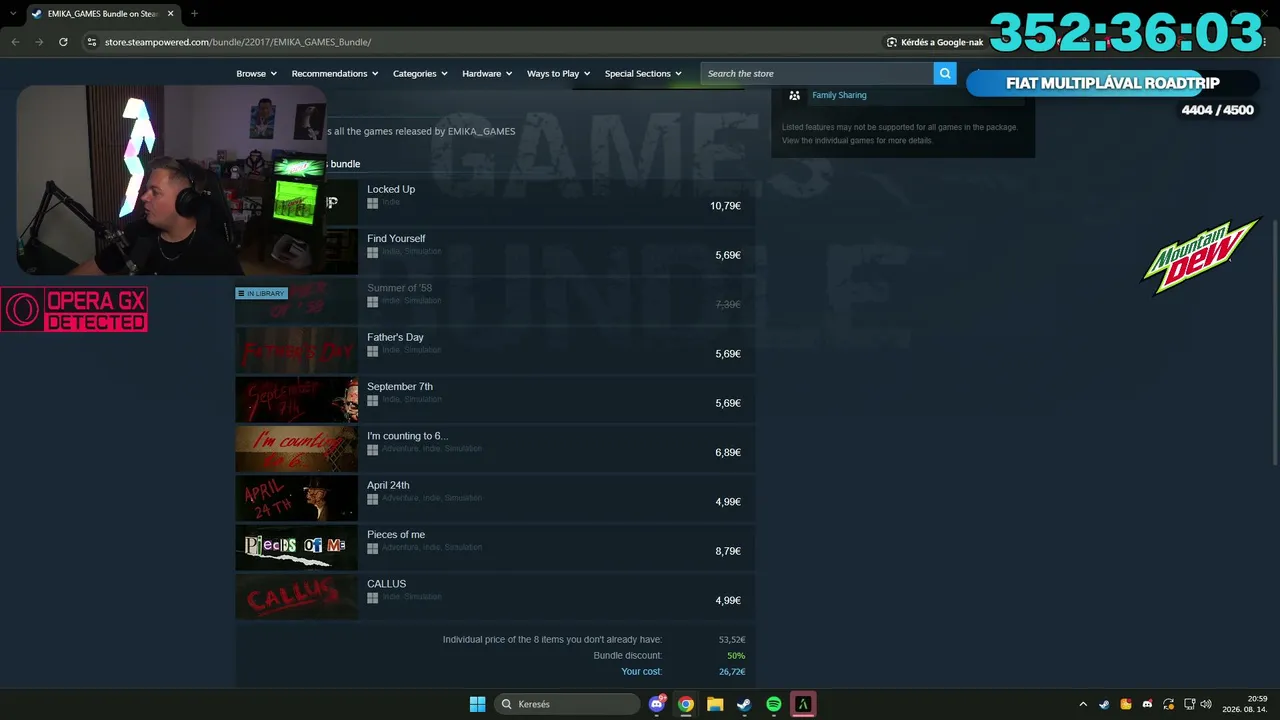The height and width of the screenshot is (720, 1280).
Task: Close the EMIKA_GAMES Bundle browser tab
Action: click(171, 14)
